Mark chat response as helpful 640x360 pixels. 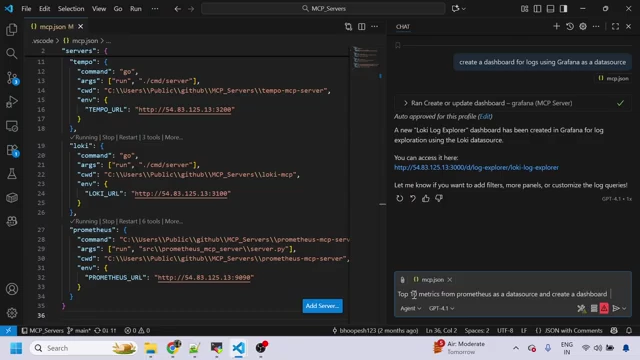(x=426, y=198)
